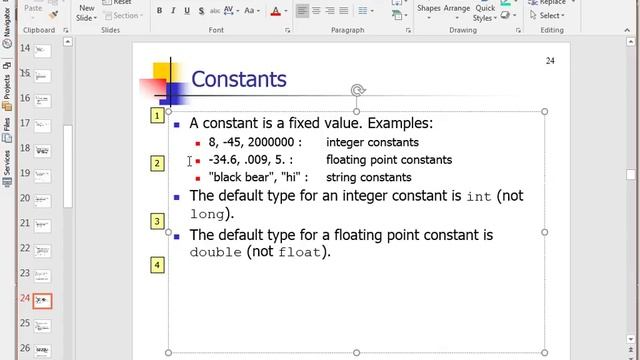Click animation tag number 2

tap(157, 163)
